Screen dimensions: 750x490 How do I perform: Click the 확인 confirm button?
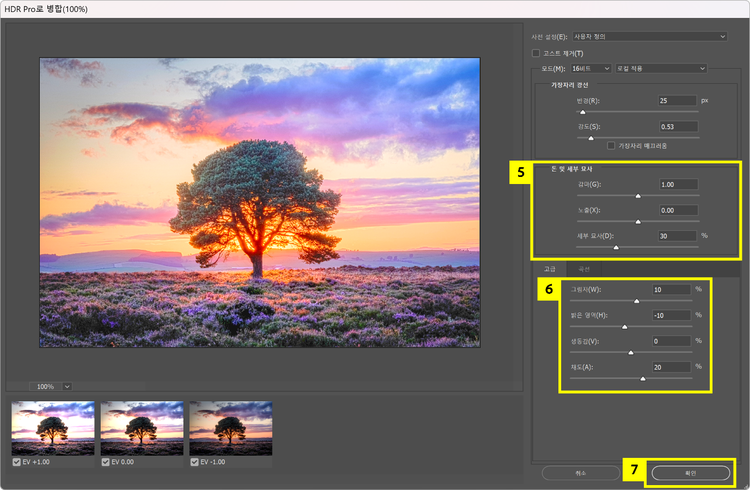(691, 473)
